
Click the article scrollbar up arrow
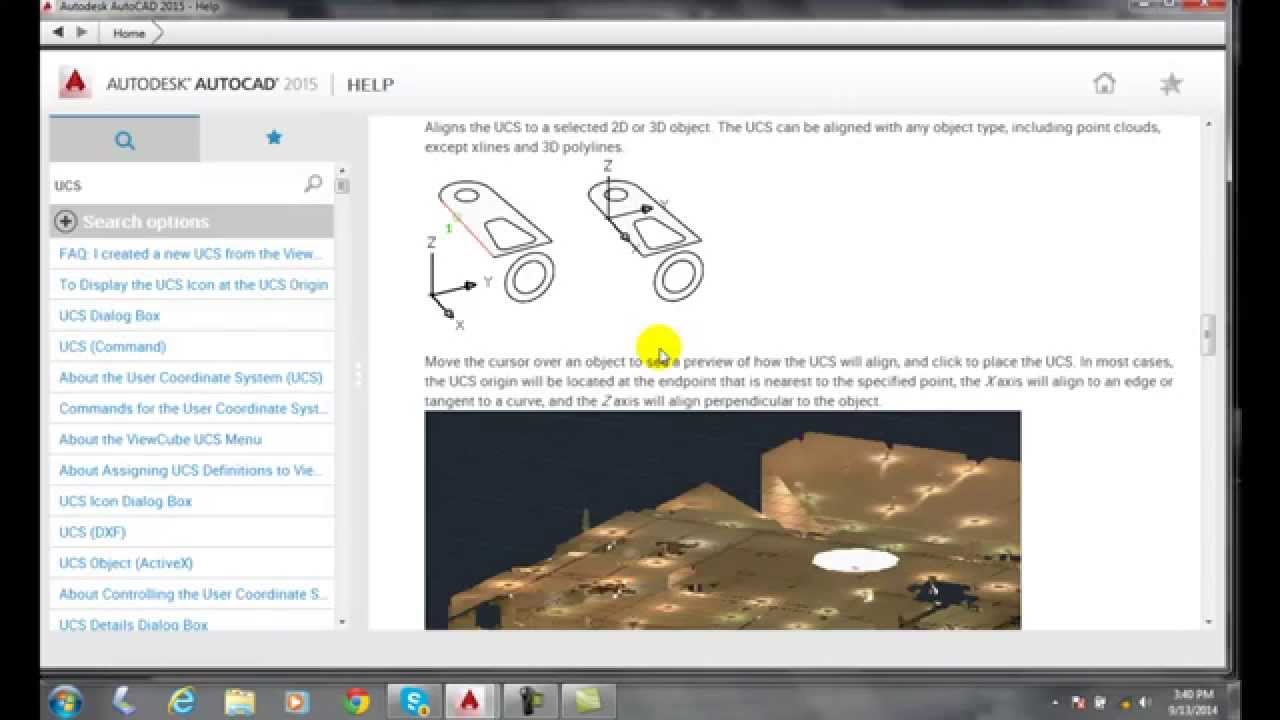[x=1208, y=124]
